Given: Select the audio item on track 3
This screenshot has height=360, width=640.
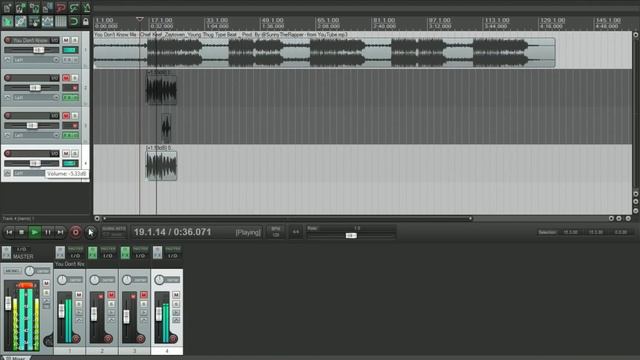Looking at the screenshot, I should pos(166,128).
